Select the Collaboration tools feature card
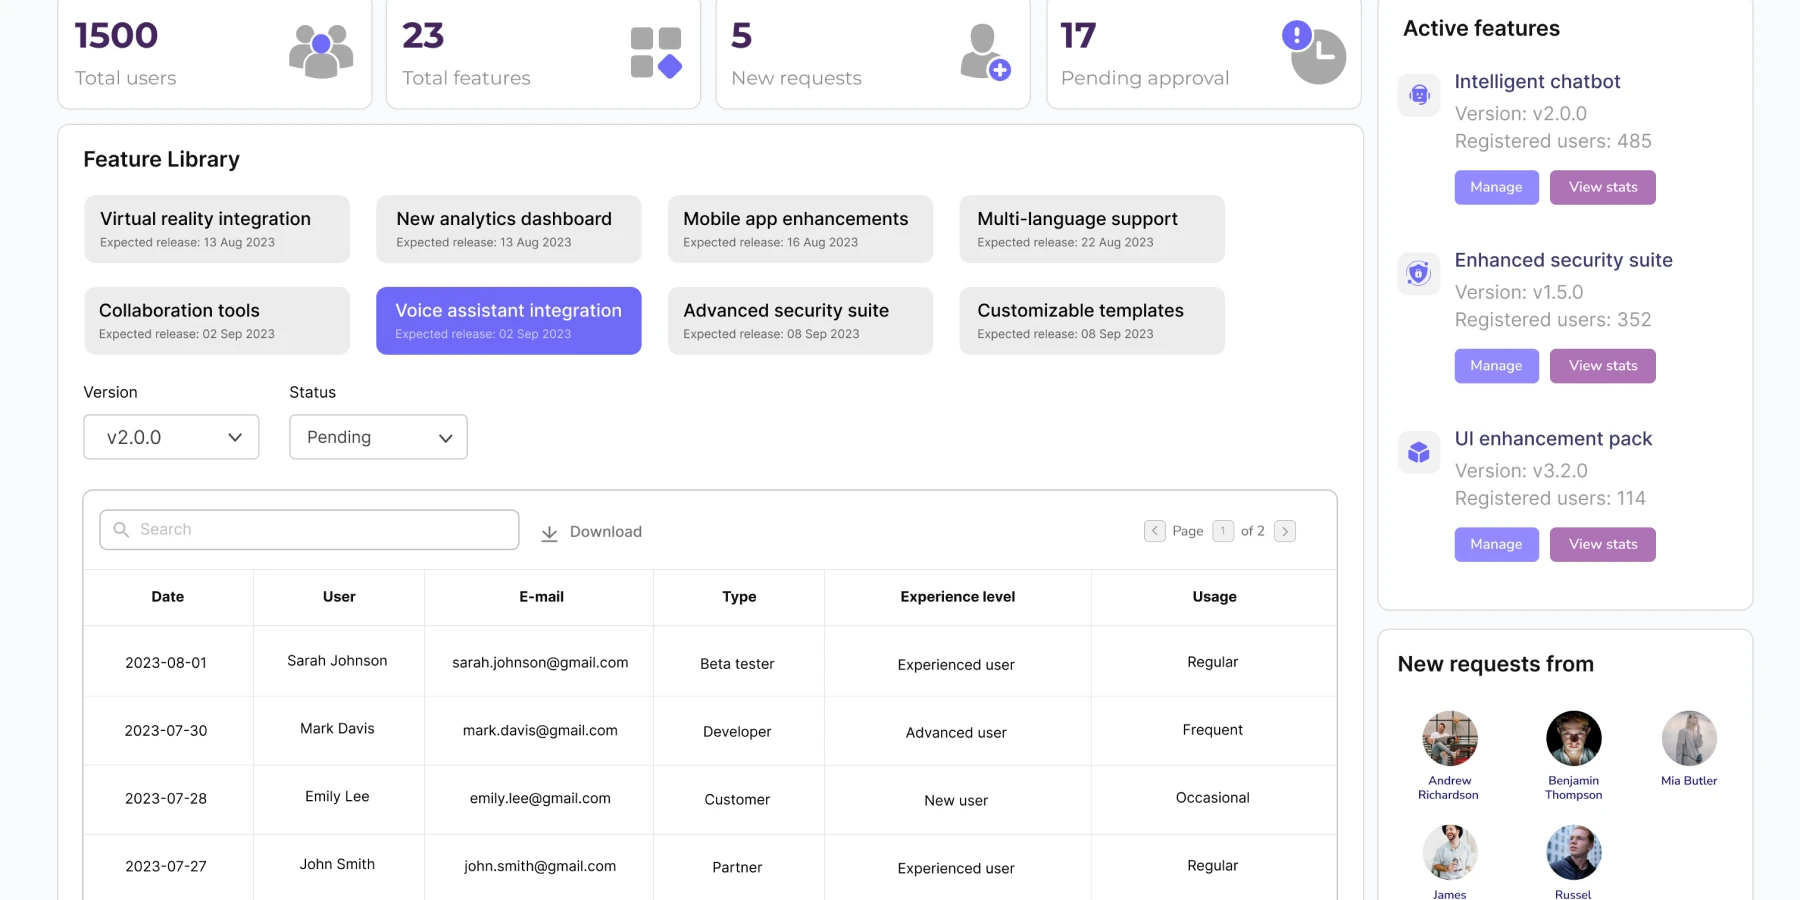Viewport: 1800px width, 900px height. tap(217, 321)
